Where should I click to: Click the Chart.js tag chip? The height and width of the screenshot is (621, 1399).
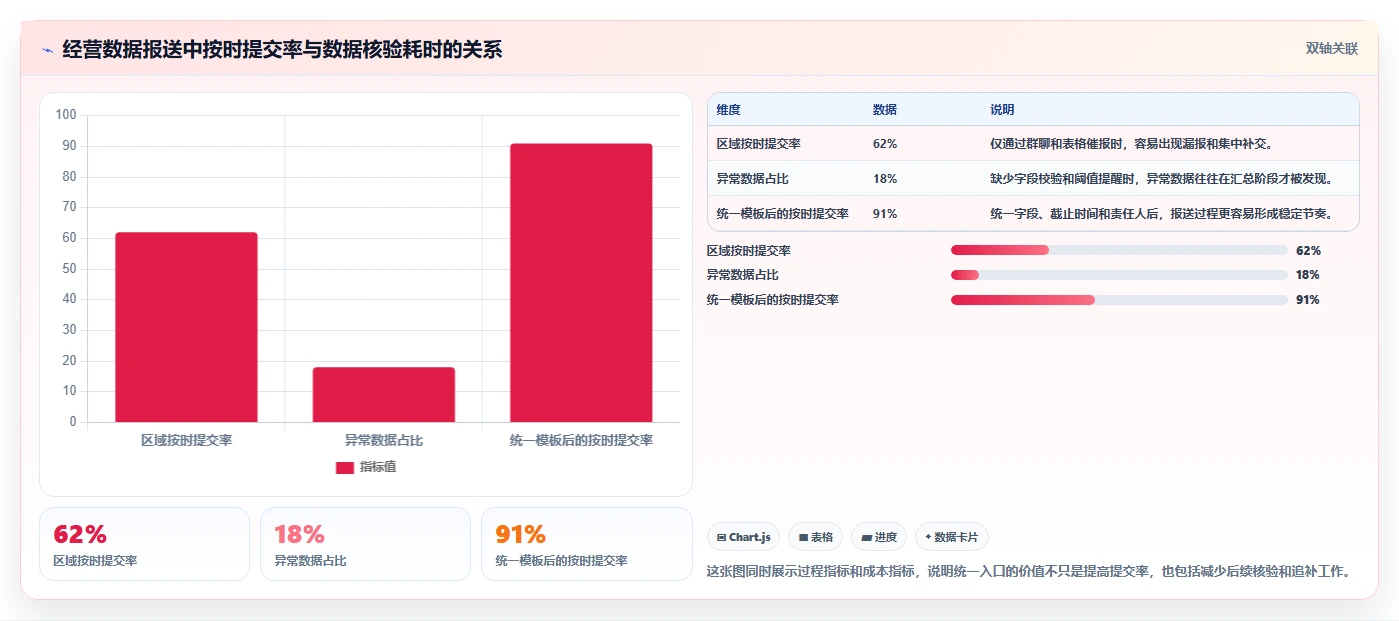[x=744, y=537]
